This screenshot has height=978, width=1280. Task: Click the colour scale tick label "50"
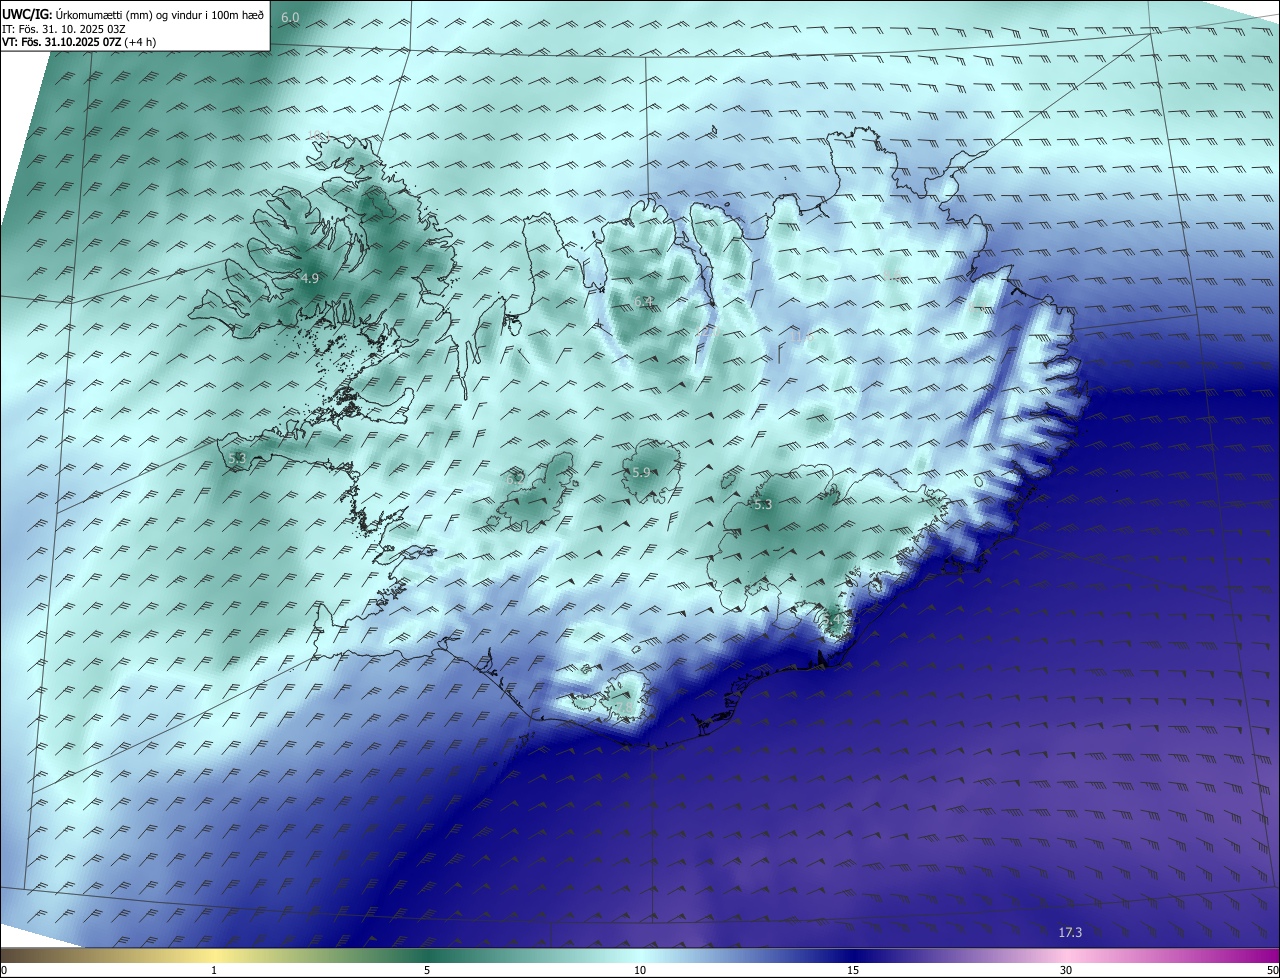1272,970
